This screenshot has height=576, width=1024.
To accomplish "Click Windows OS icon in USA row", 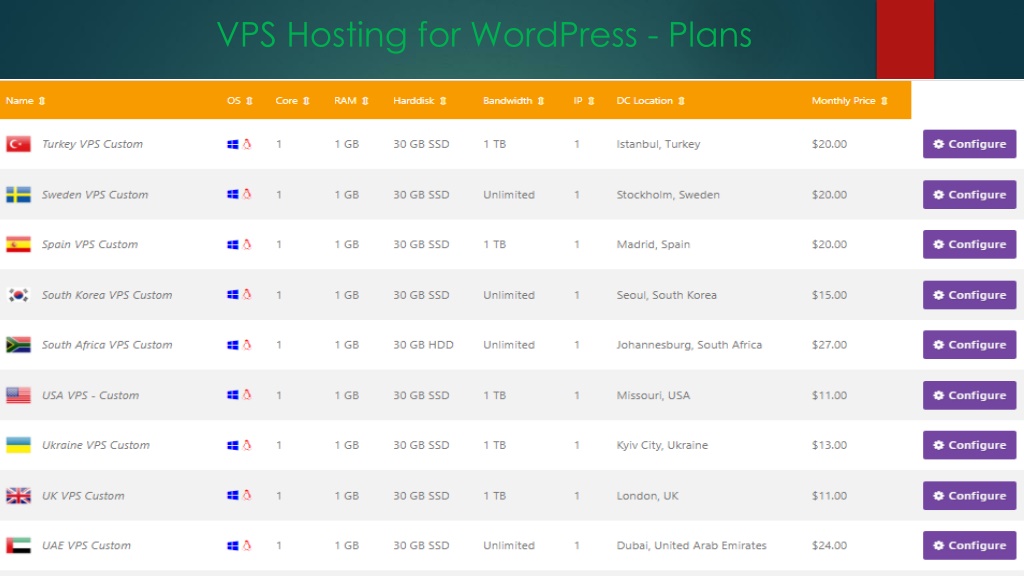I will 232,394.
